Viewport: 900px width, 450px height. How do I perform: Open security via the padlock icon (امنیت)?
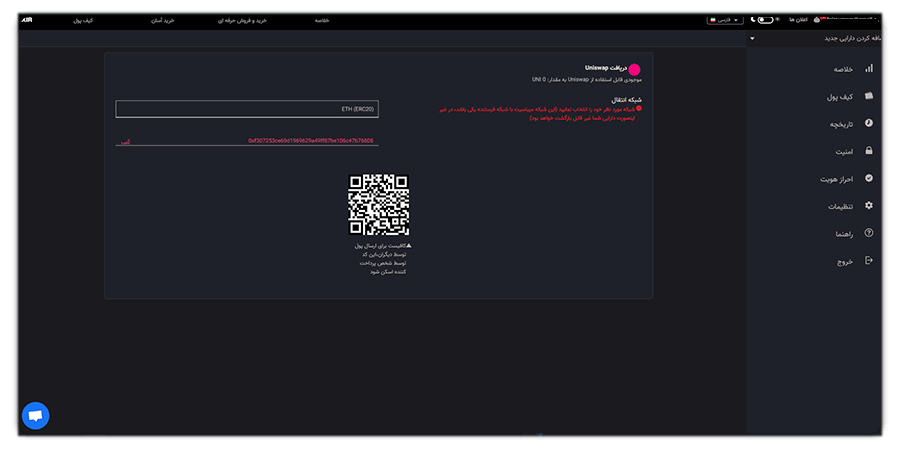click(868, 150)
